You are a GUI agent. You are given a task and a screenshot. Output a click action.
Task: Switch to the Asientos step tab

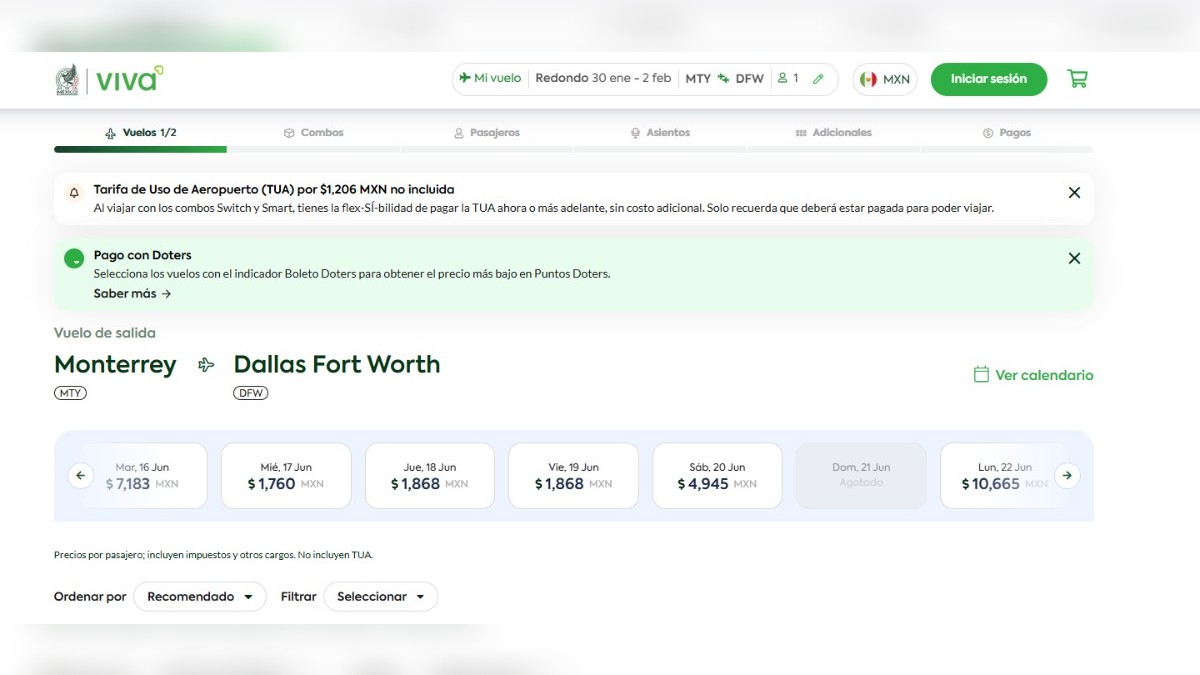pos(660,132)
